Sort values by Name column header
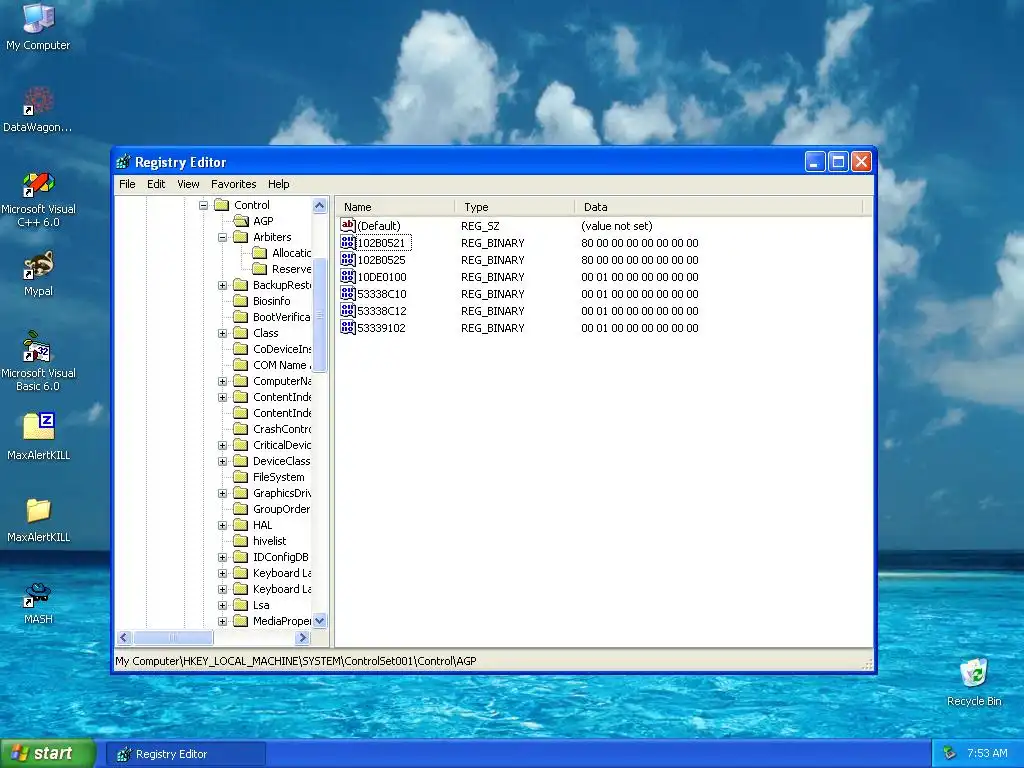The height and width of the screenshot is (768, 1024). [395, 207]
